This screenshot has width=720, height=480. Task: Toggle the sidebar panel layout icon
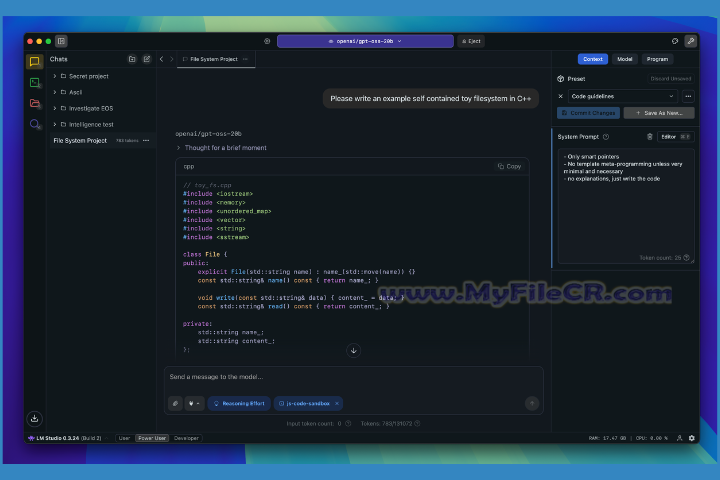point(61,41)
